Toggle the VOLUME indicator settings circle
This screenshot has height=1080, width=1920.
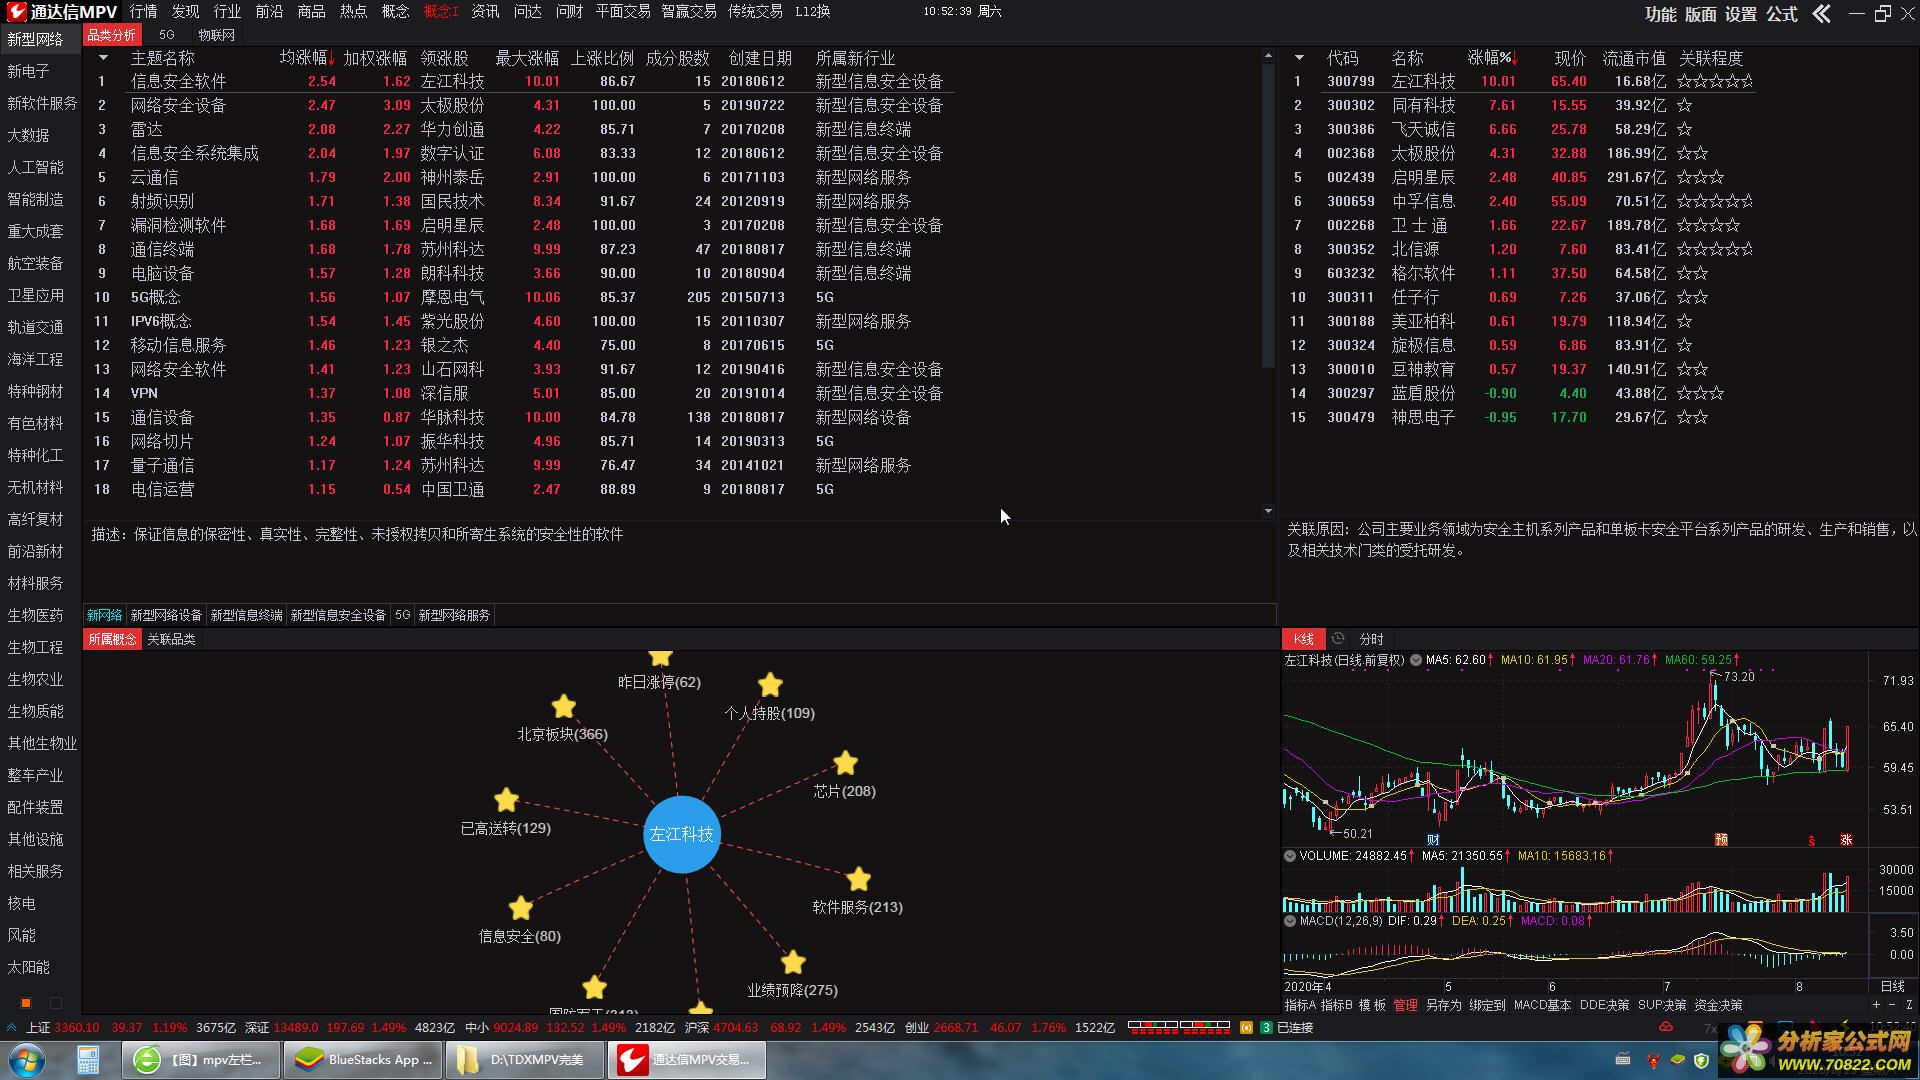click(1290, 856)
